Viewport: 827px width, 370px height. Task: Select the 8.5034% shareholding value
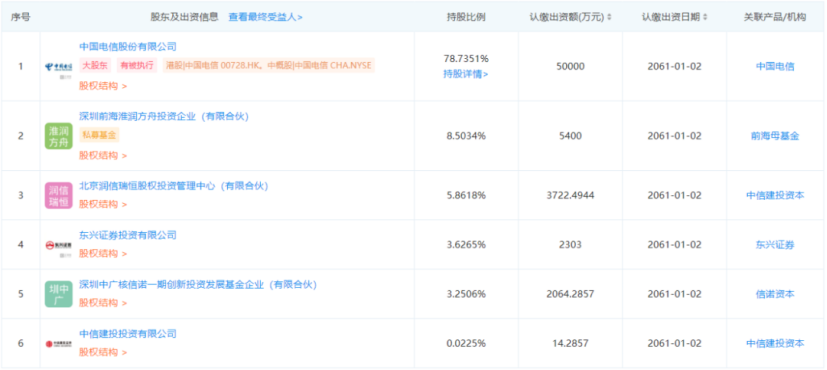466,136
